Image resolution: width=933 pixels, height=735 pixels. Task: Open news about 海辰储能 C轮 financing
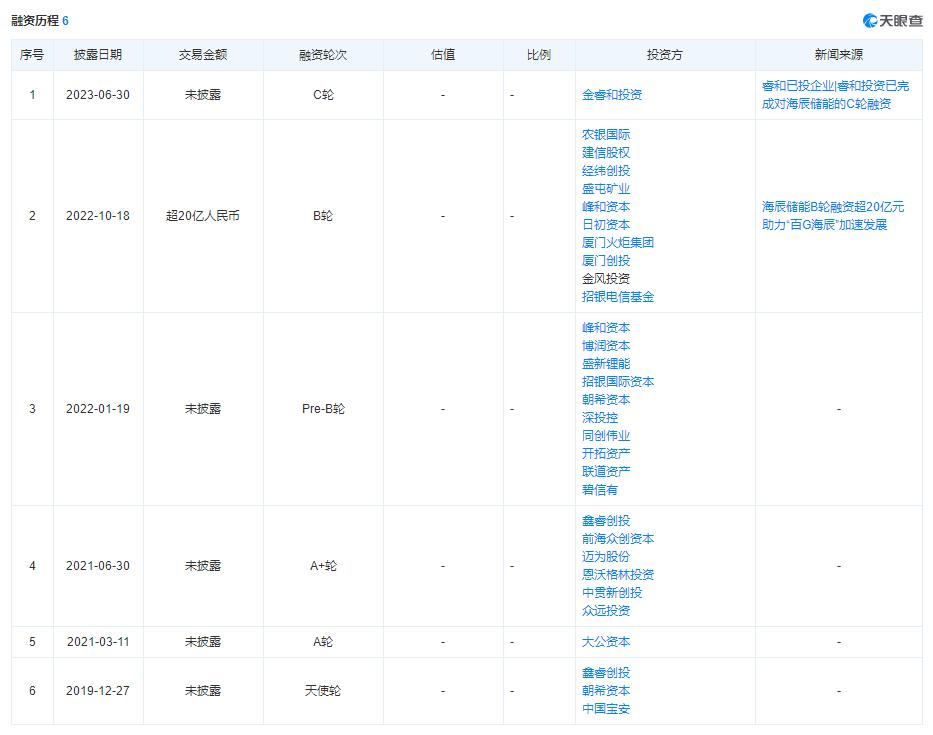(x=838, y=95)
